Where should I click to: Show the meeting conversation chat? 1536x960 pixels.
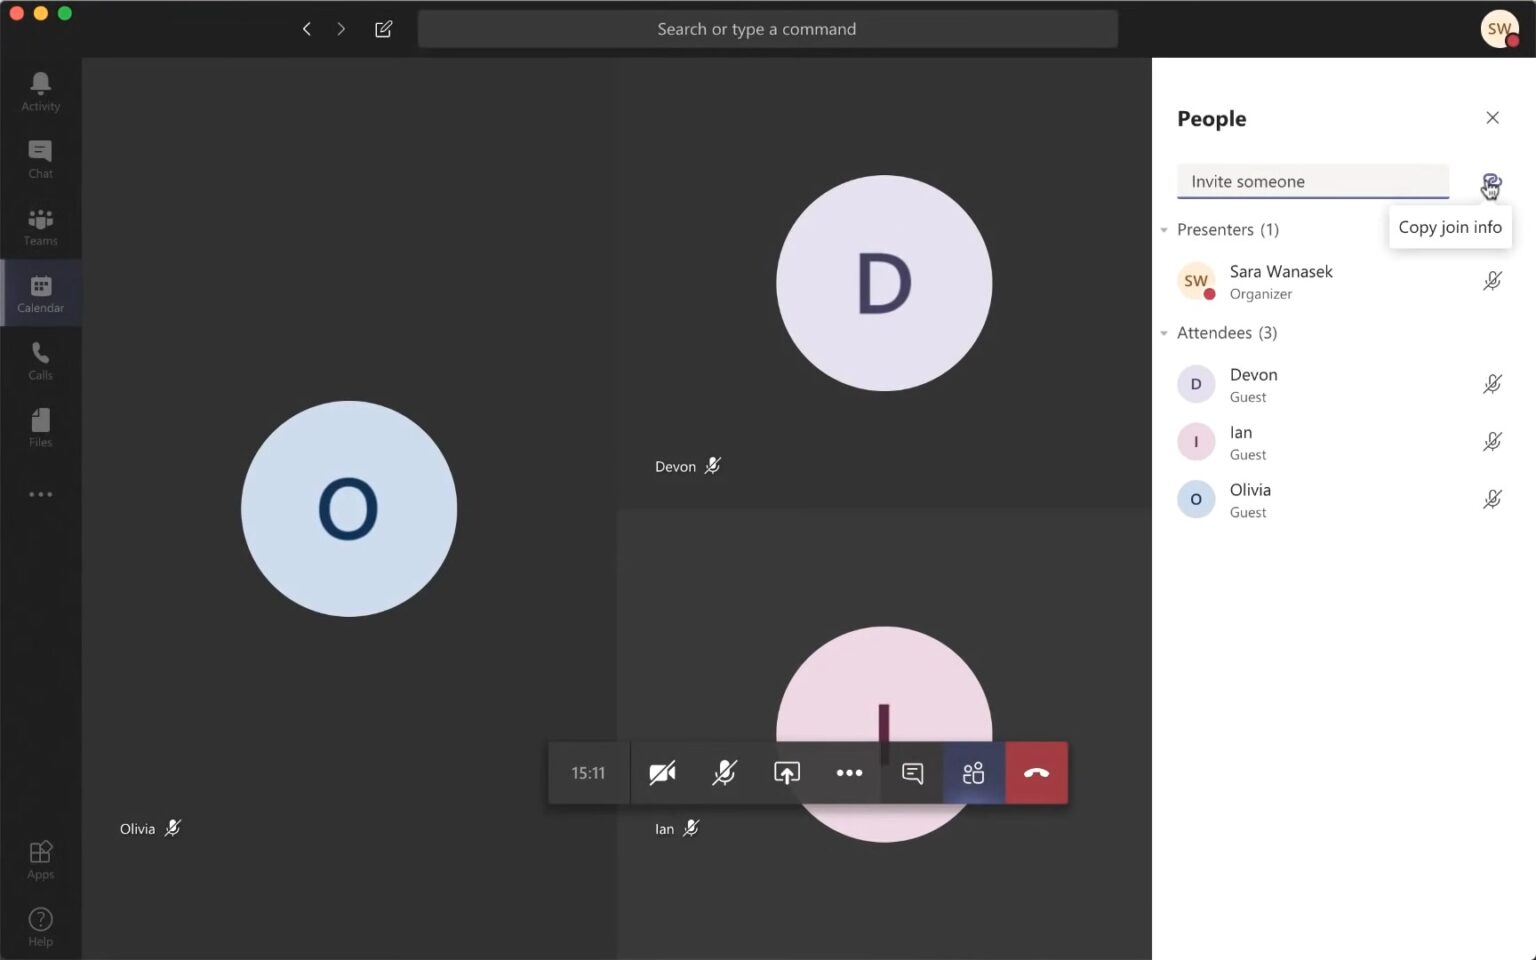click(912, 773)
